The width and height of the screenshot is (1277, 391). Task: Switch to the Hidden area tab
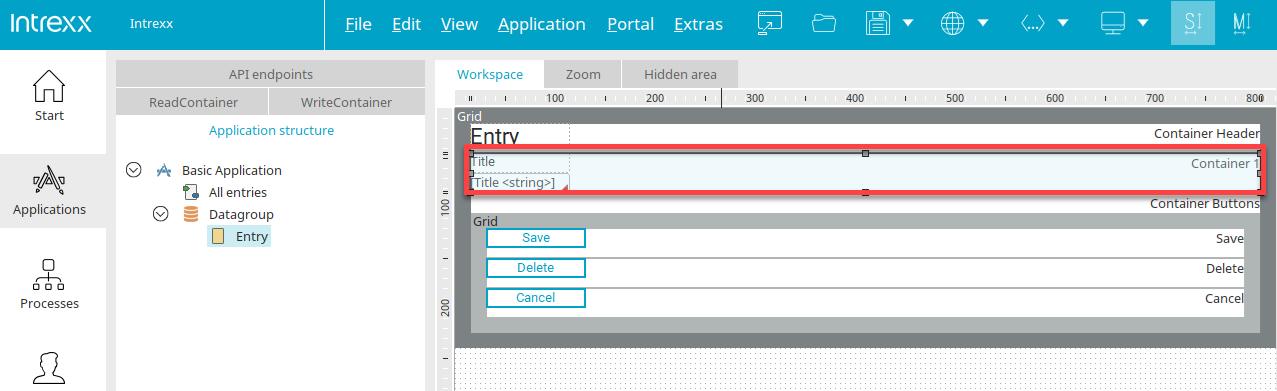coord(680,74)
